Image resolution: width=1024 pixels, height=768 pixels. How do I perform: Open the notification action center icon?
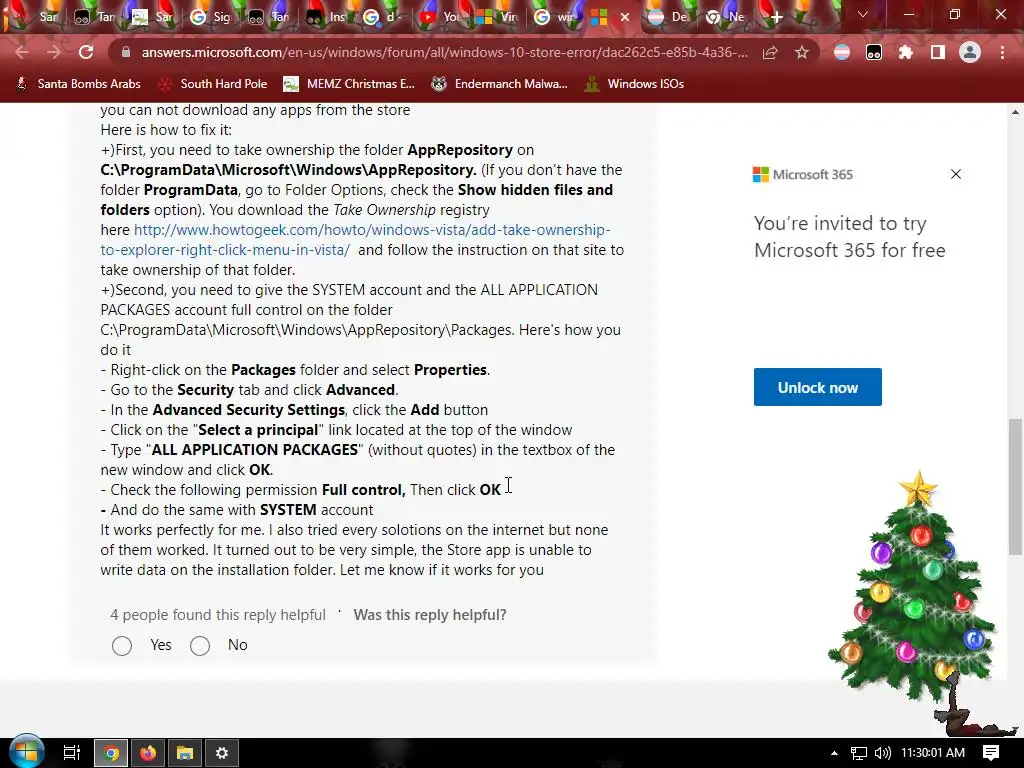[x=991, y=753]
